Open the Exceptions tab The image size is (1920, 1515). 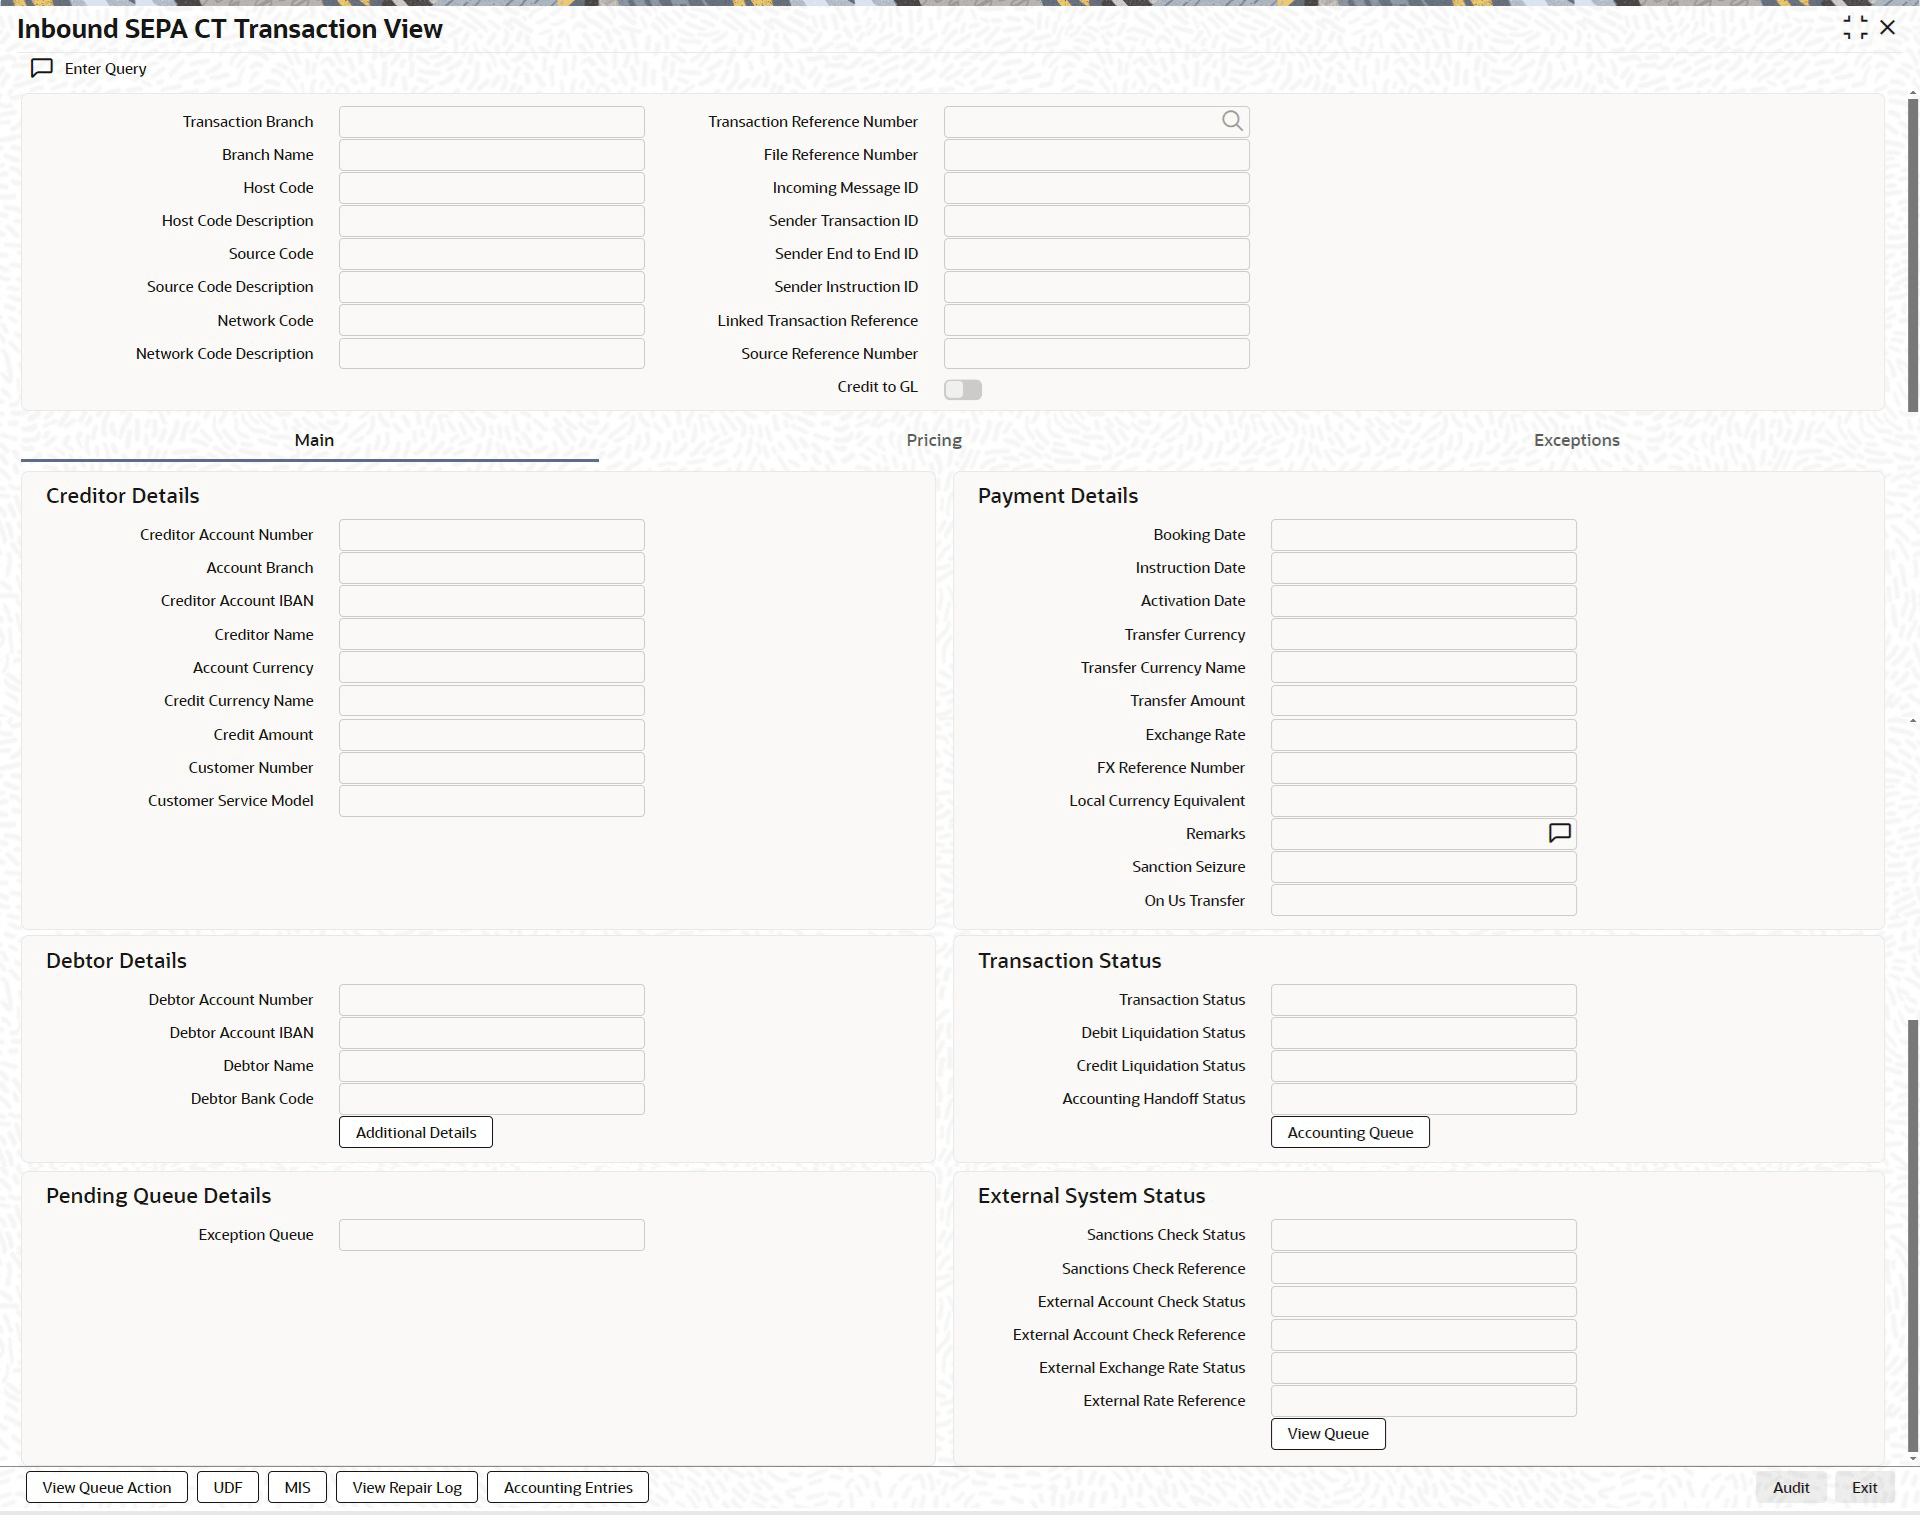(1576, 440)
